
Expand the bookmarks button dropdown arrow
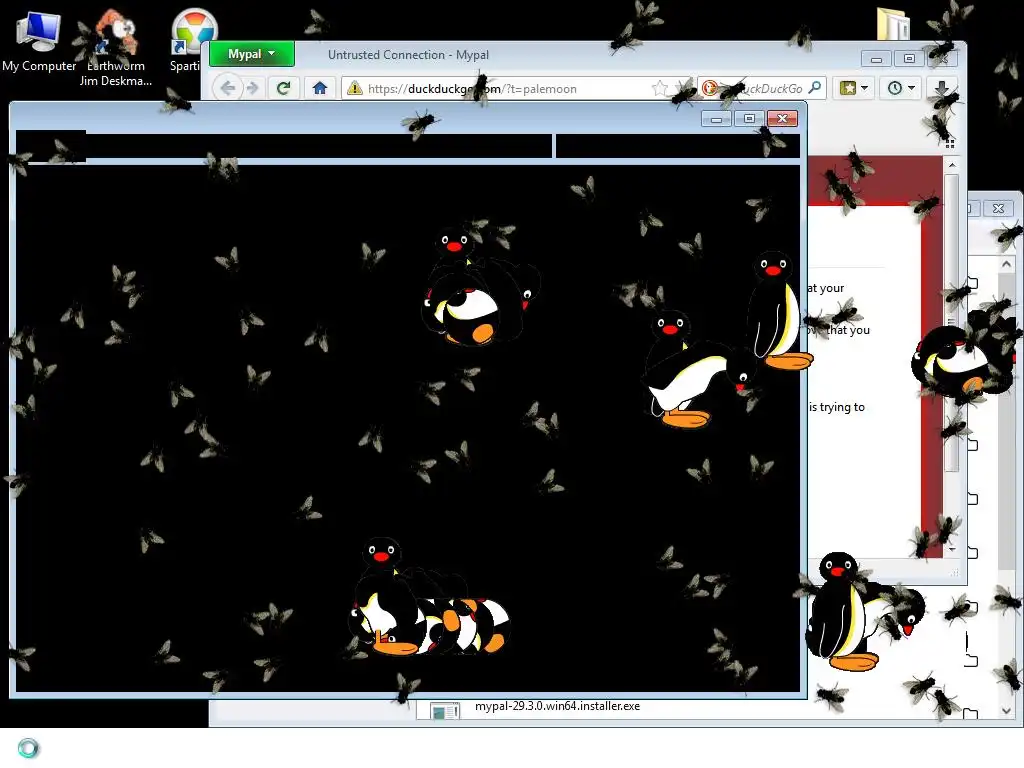pos(865,88)
